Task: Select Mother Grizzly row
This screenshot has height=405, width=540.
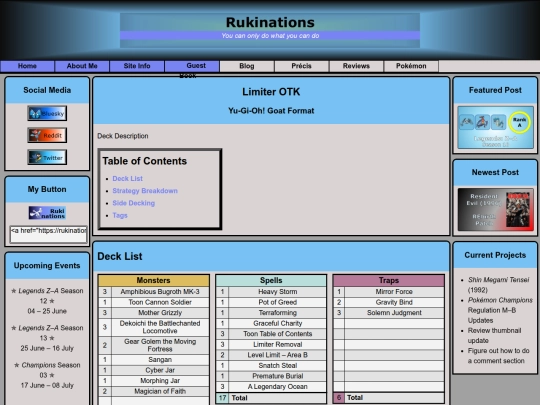Action: point(154,313)
